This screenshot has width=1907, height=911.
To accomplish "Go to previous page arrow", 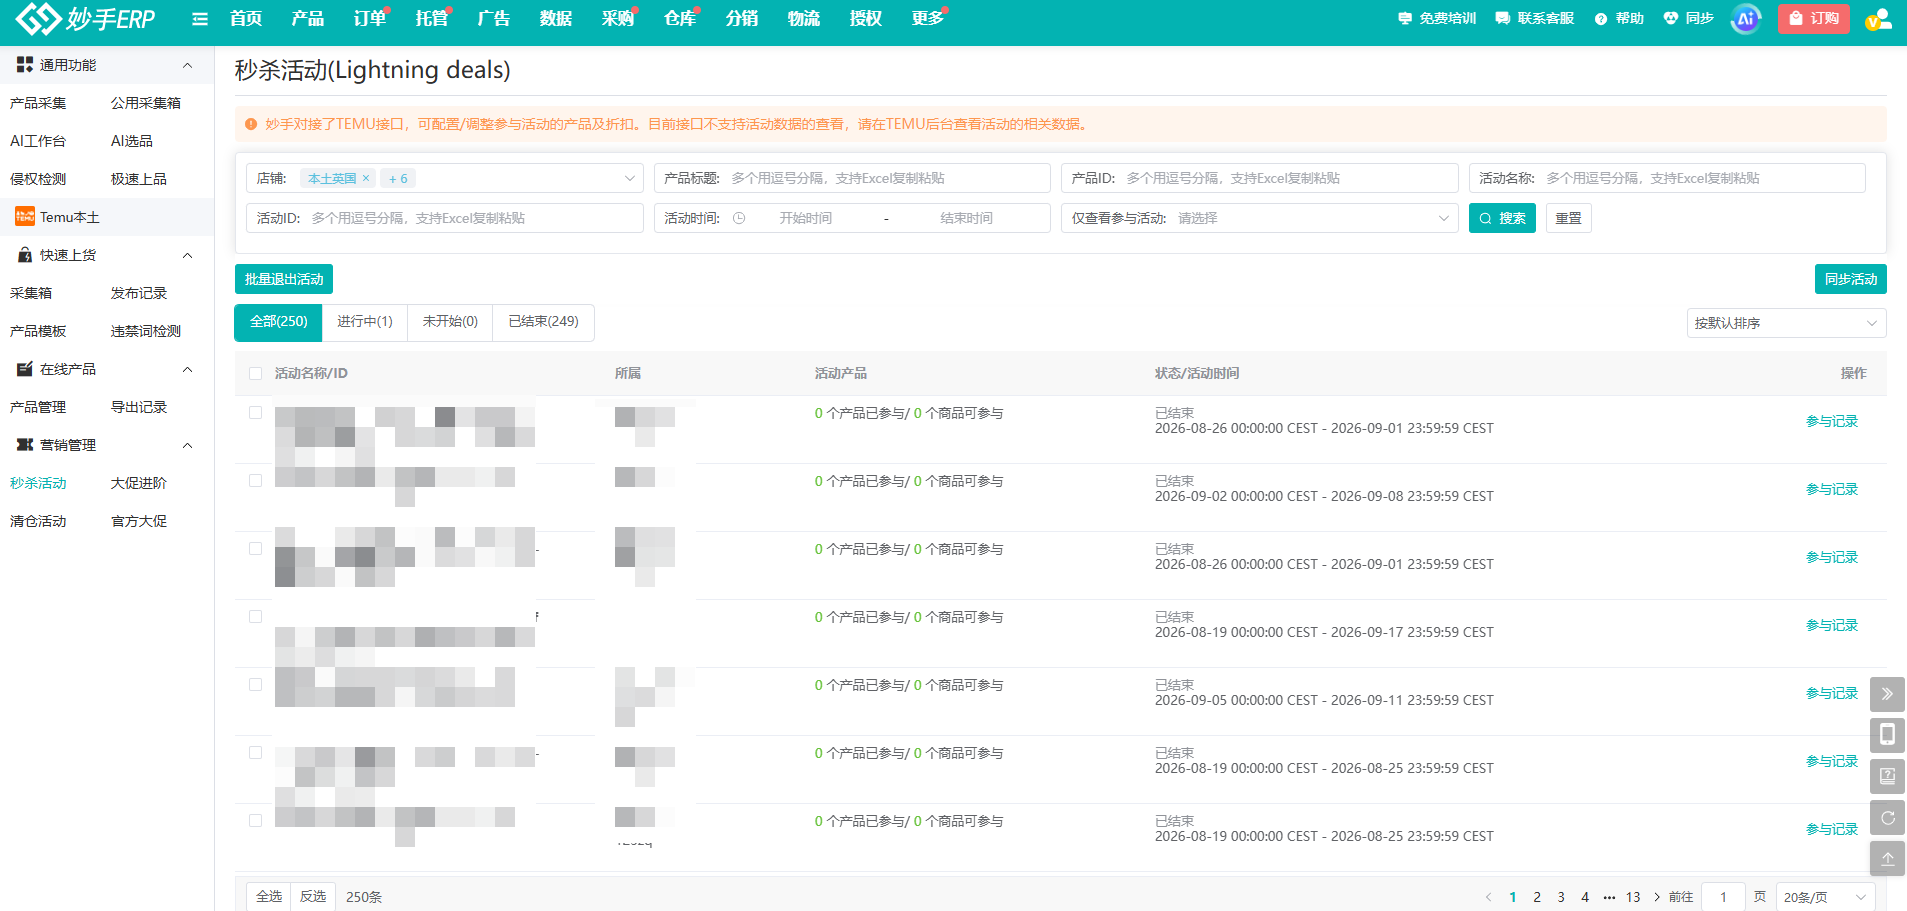I will pos(1488,897).
